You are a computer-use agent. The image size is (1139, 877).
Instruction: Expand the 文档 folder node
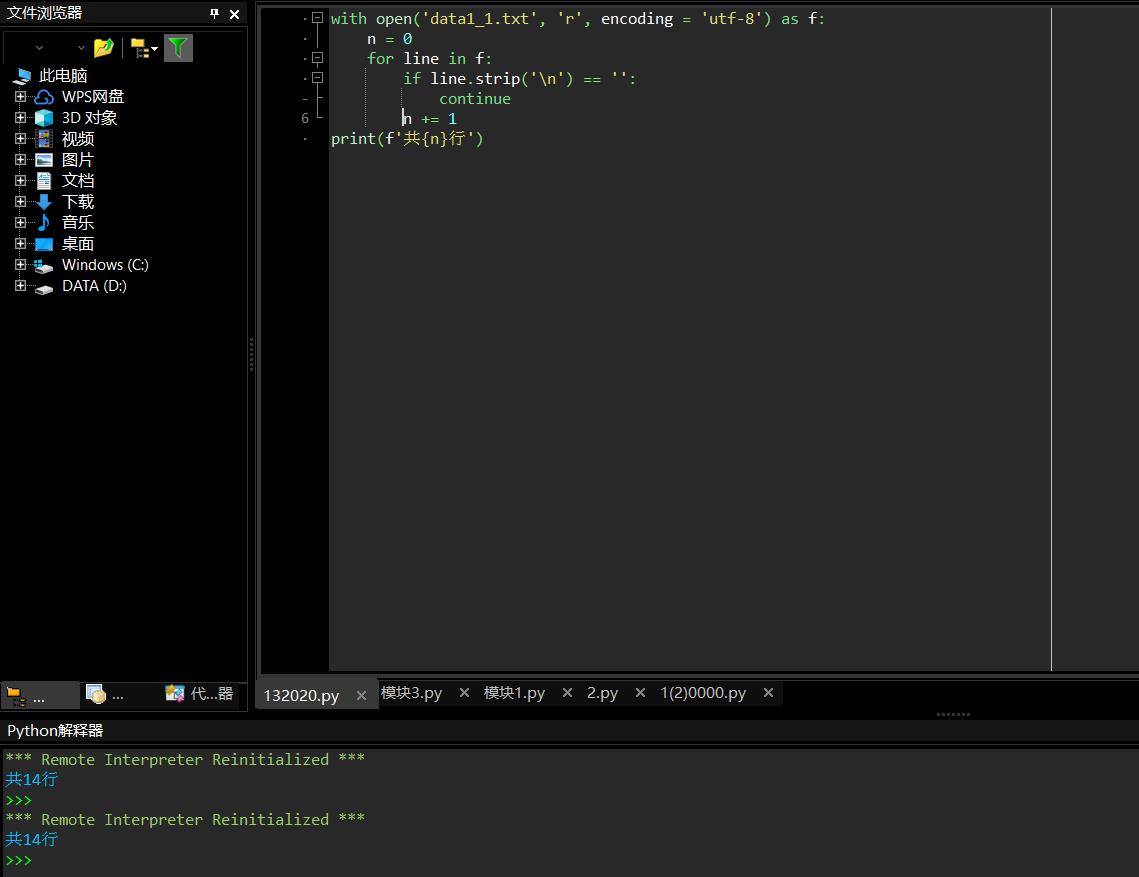tap(20, 180)
